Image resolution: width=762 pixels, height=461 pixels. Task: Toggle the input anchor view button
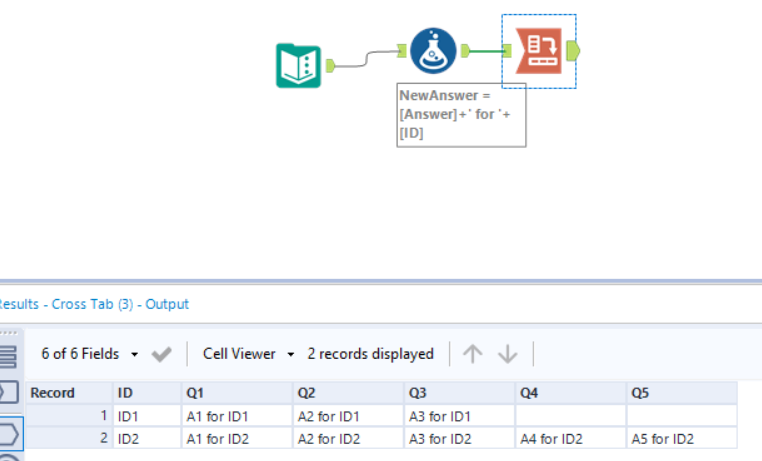(x=9, y=391)
